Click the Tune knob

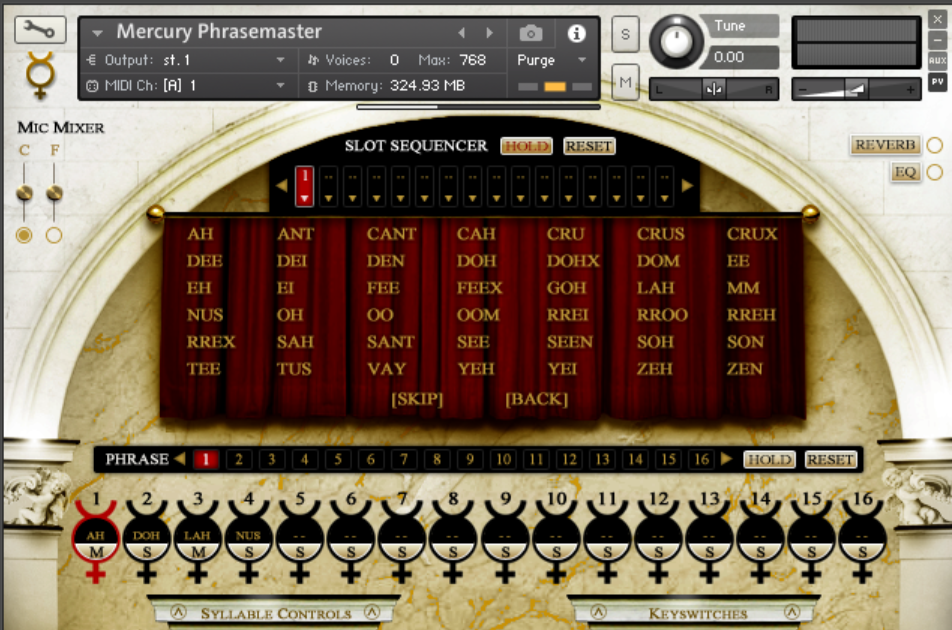point(676,42)
